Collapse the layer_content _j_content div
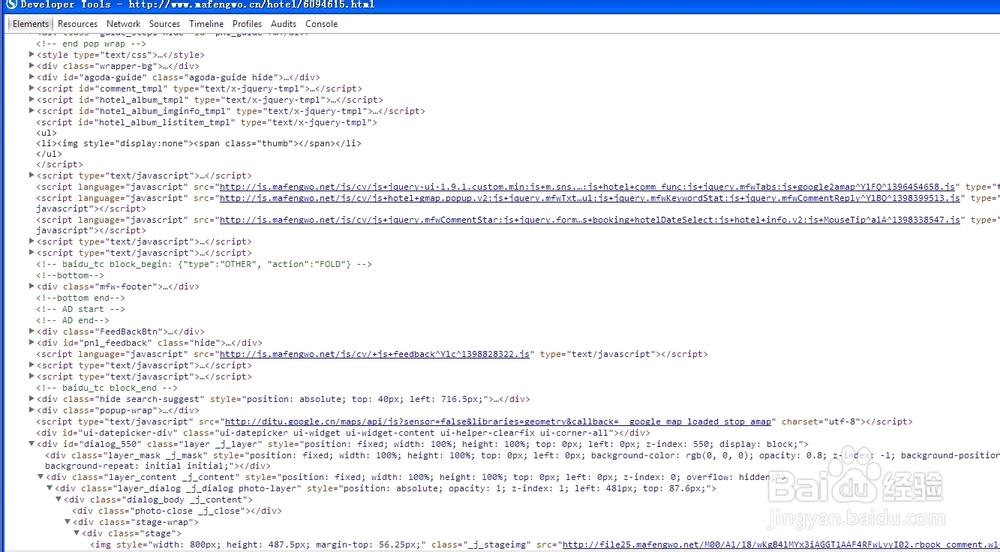The height and width of the screenshot is (552, 1000). tap(40, 477)
